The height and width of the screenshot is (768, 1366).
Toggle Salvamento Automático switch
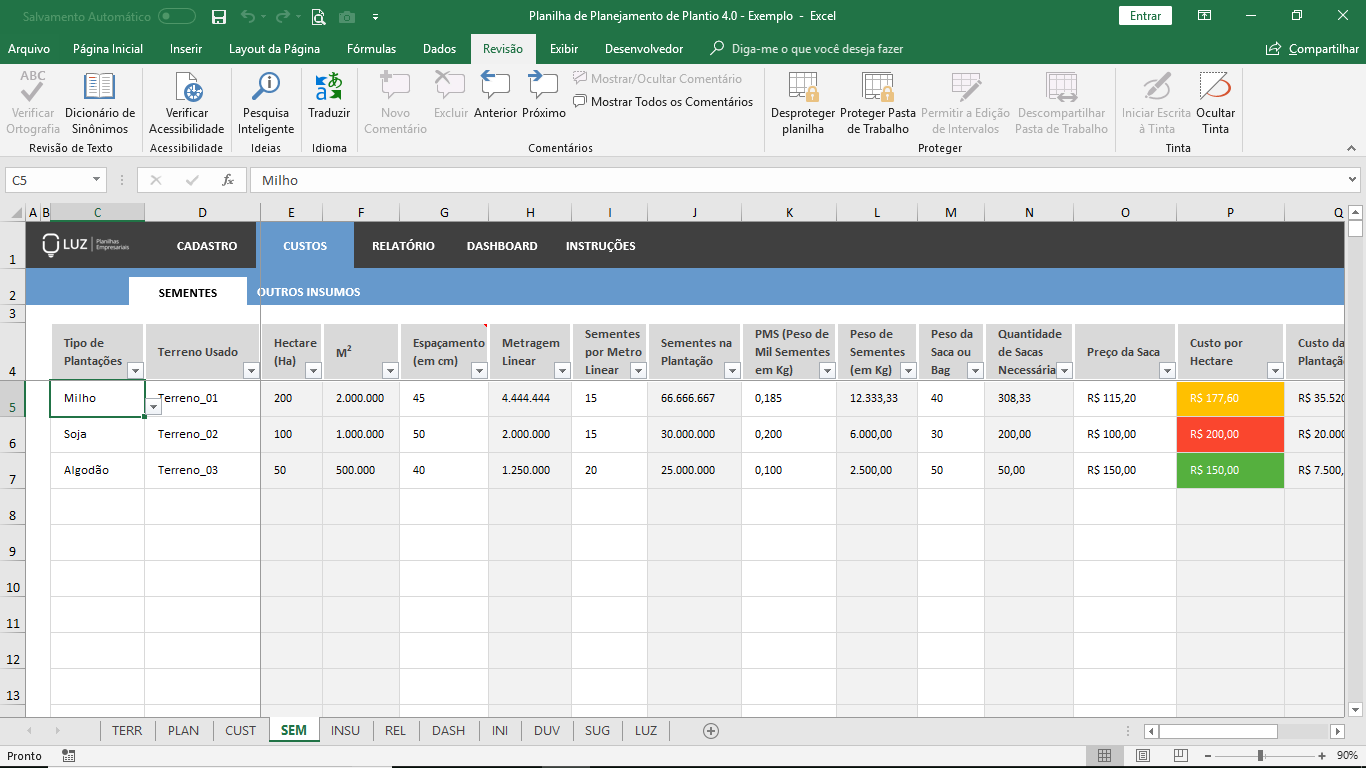pos(177,16)
